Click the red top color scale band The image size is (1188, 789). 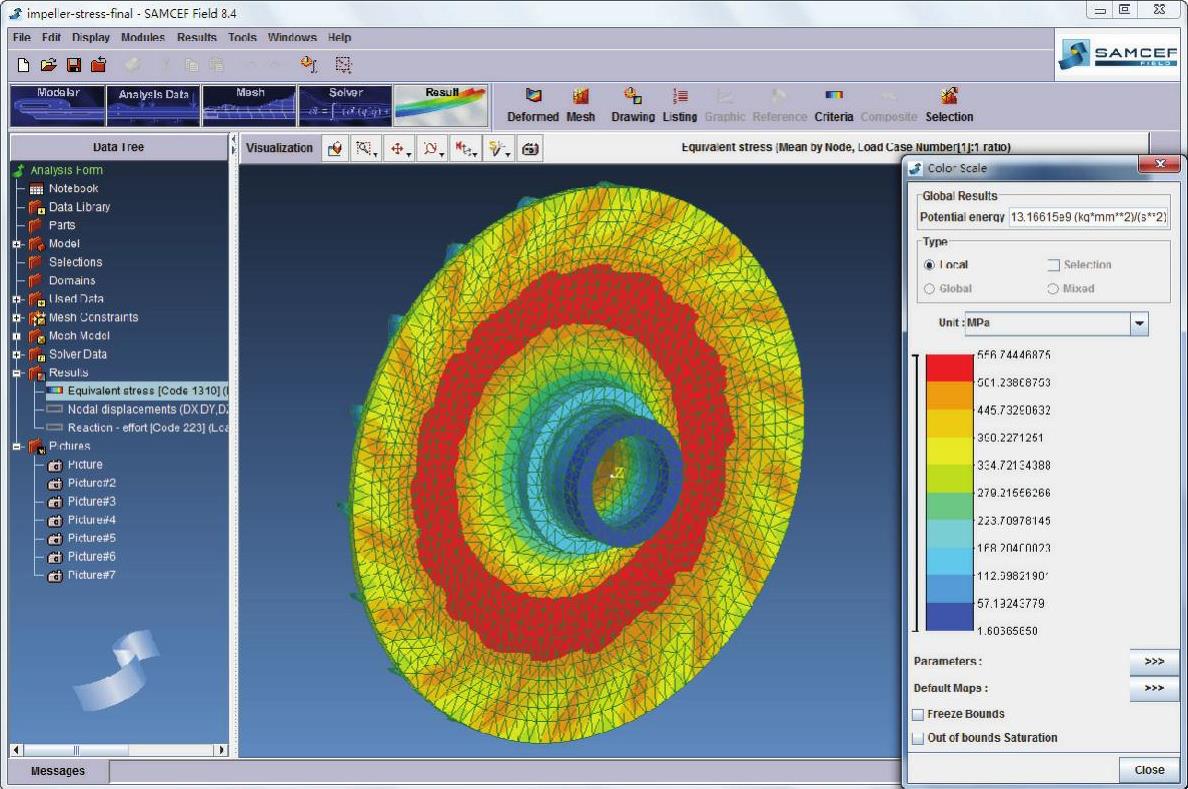949,368
